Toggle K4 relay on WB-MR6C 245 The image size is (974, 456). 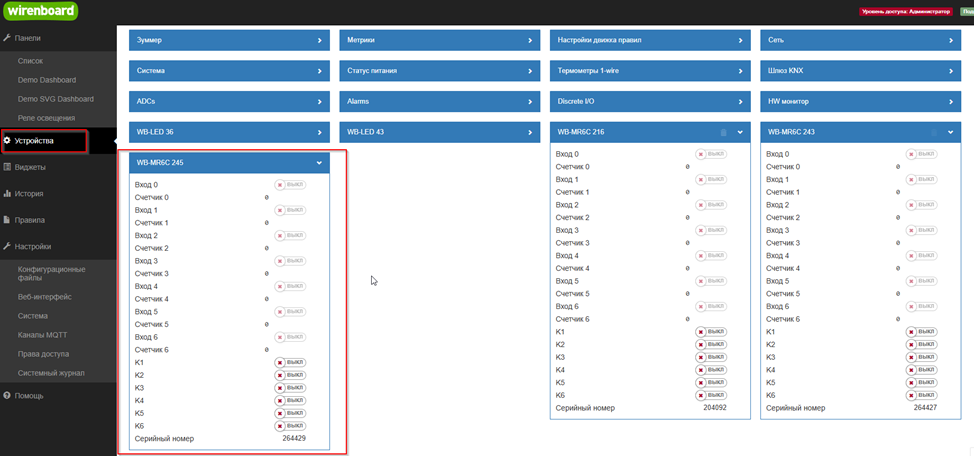pyautogui.click(x=291, y=400)
